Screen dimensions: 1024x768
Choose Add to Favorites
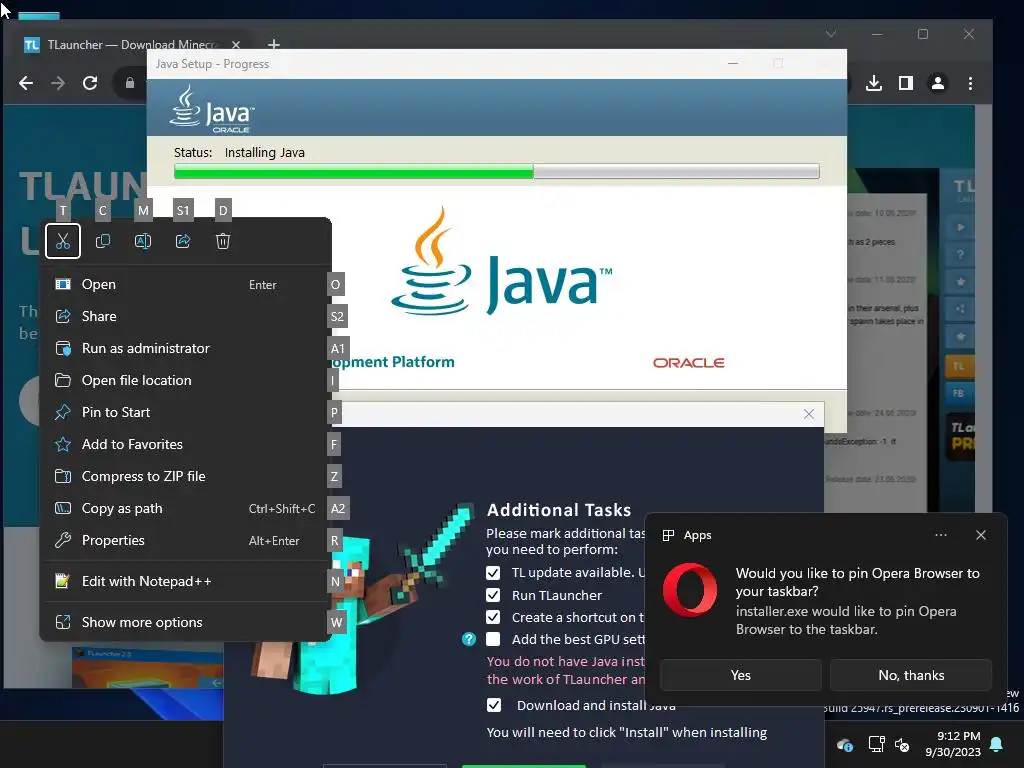[185, 444]
